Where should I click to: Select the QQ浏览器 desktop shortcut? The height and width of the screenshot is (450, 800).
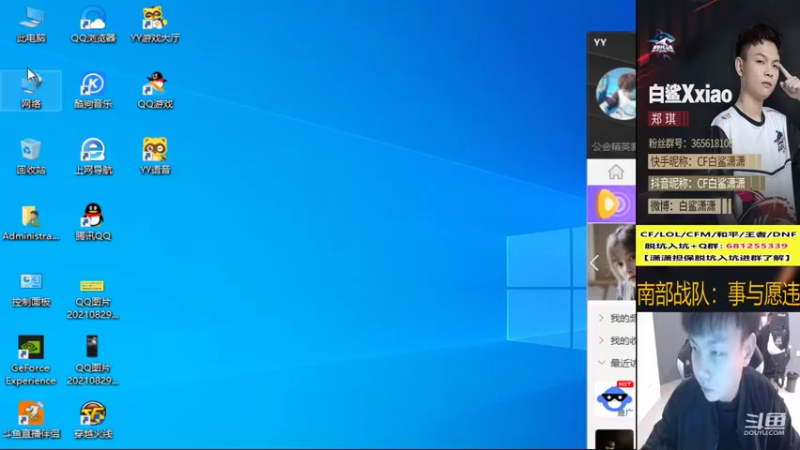pos(93,24)
